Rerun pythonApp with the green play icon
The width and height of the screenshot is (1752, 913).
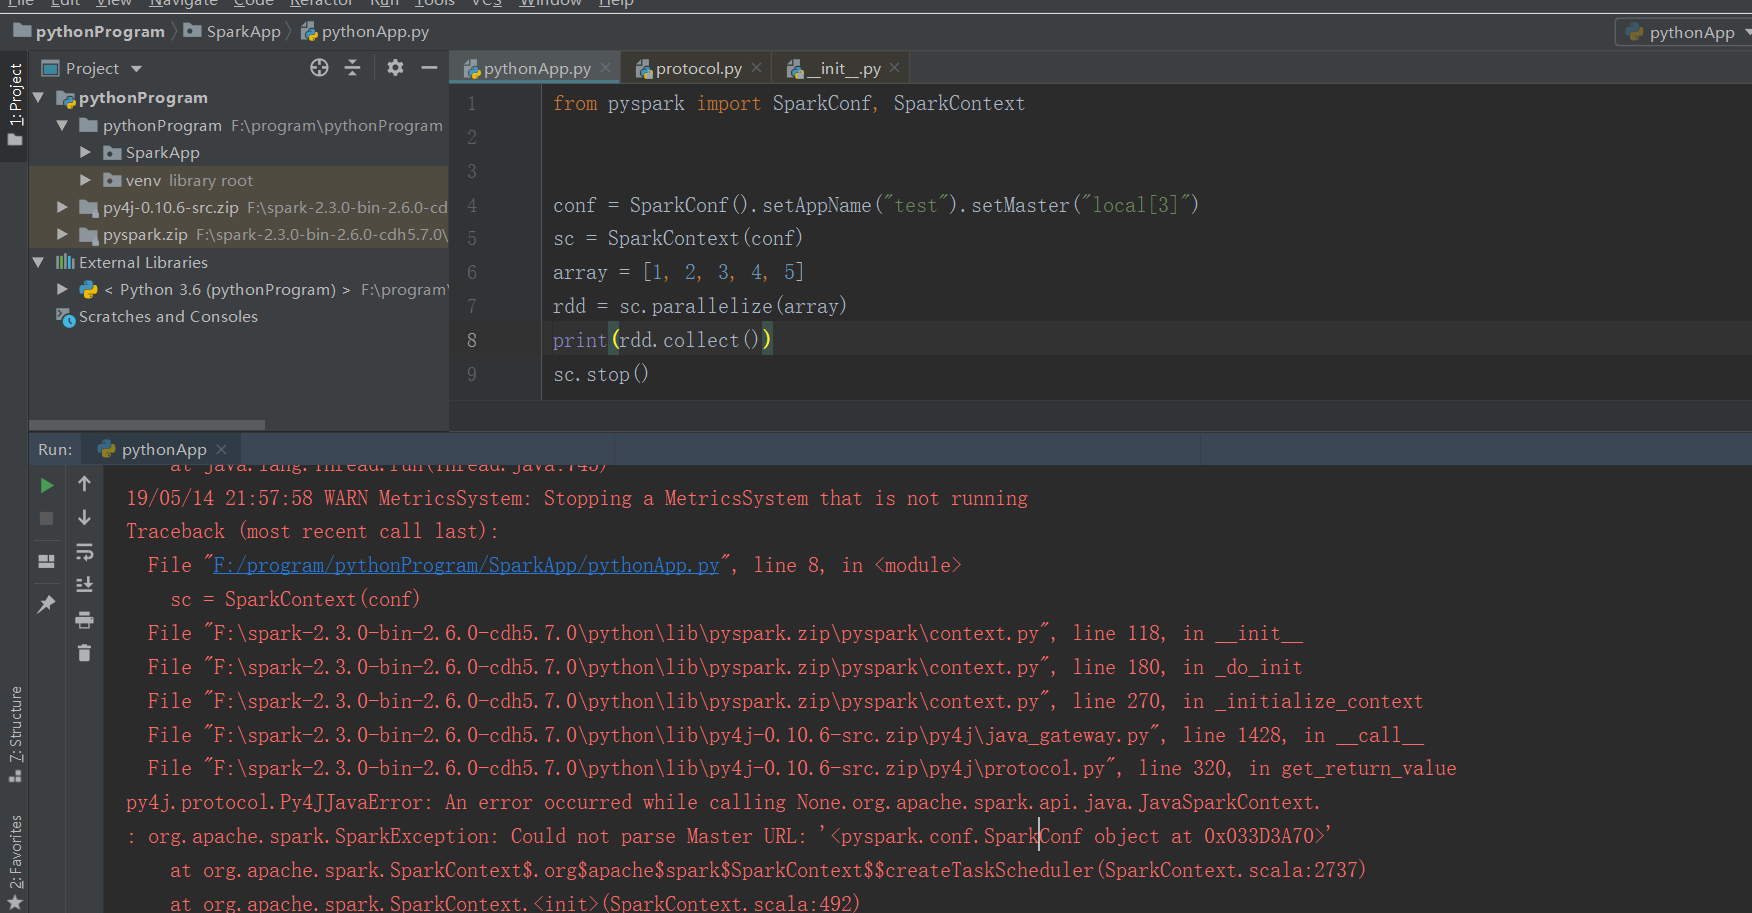tap(46, 485)
